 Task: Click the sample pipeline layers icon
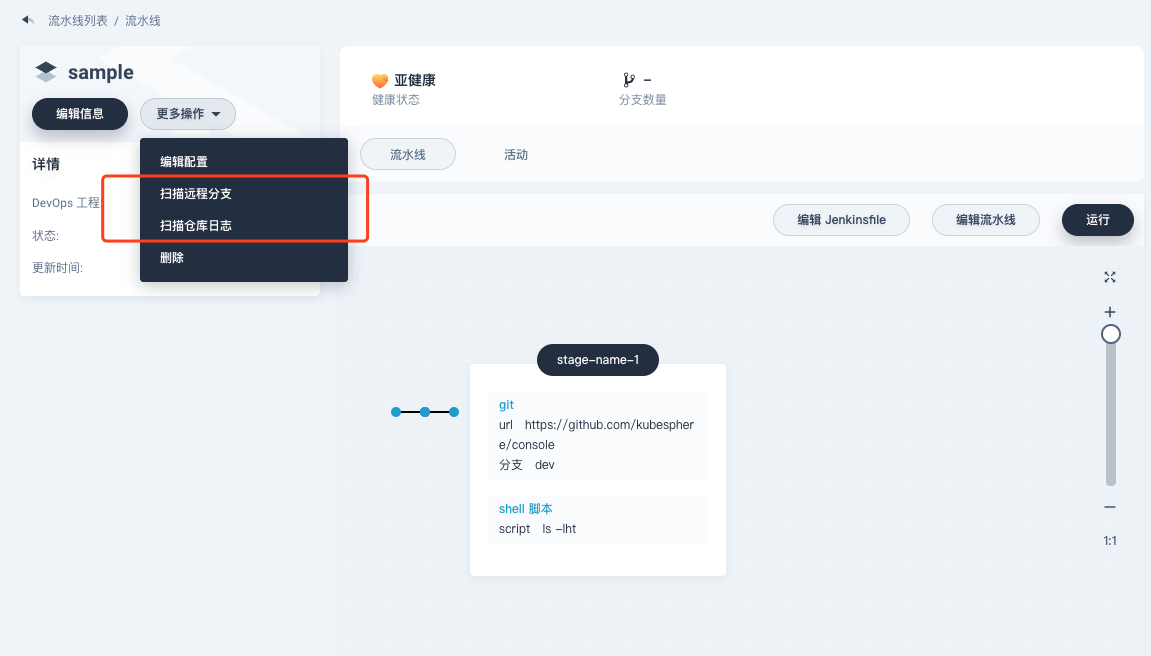[x=46, y=72]
